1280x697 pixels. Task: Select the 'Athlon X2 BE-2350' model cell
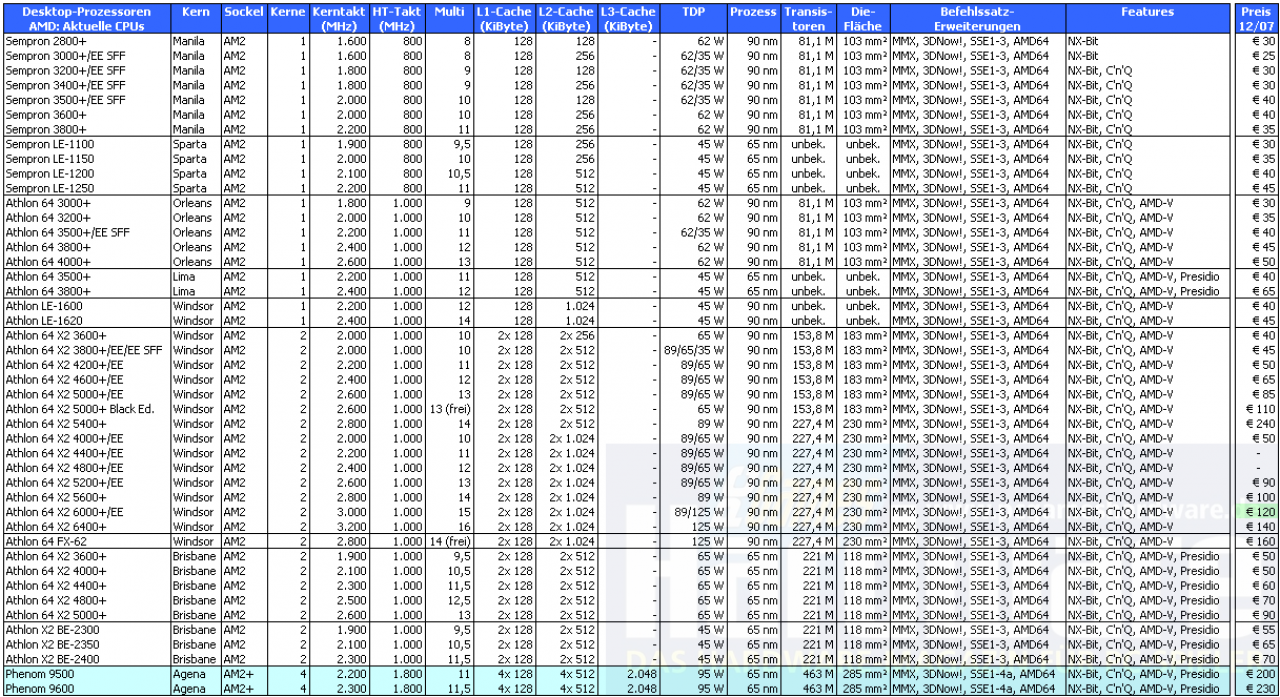[53, 645]
